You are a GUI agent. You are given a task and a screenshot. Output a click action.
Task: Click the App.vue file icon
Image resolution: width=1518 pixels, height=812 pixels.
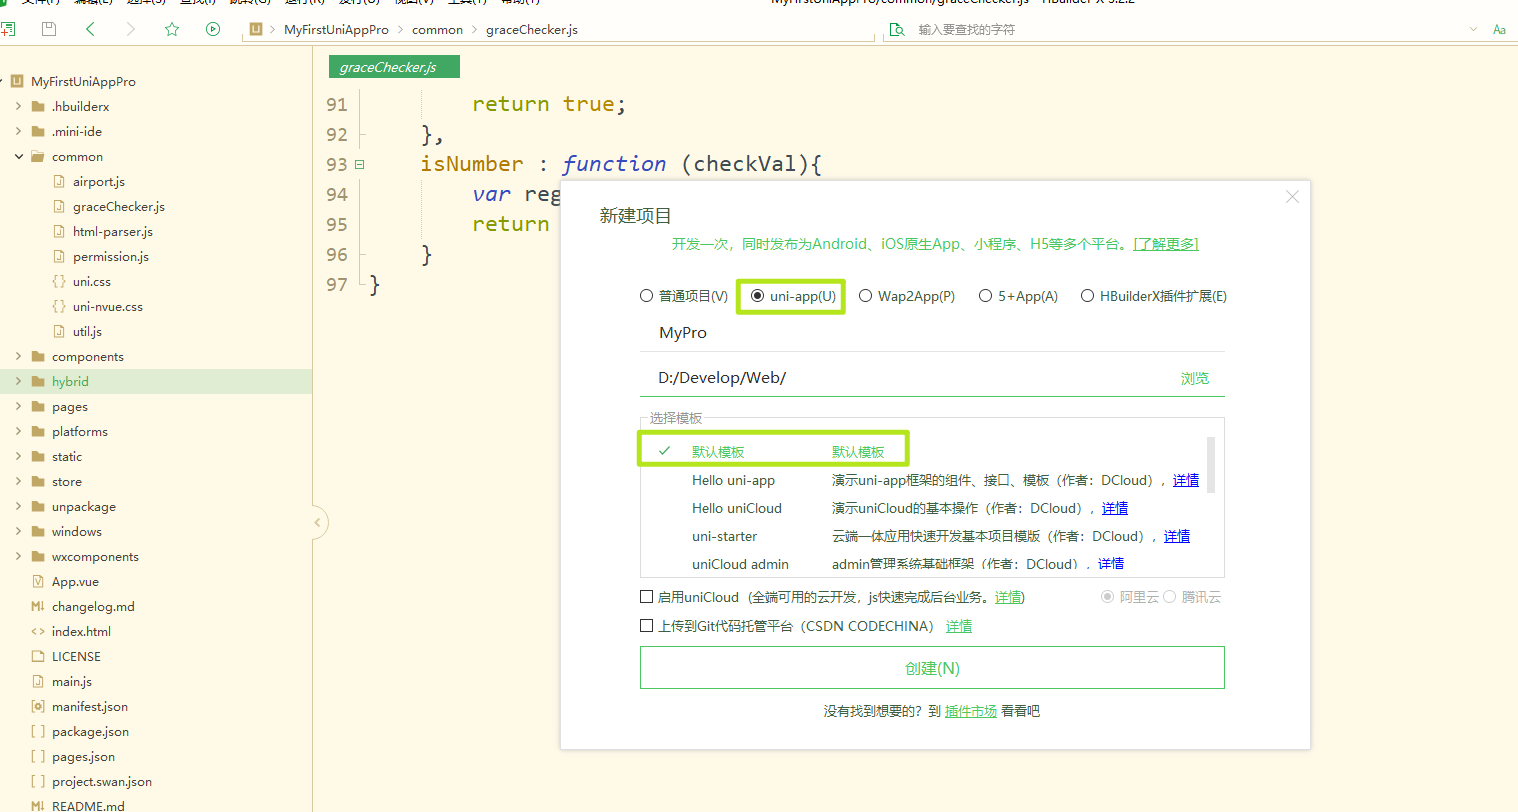click(x=38, y=582)
